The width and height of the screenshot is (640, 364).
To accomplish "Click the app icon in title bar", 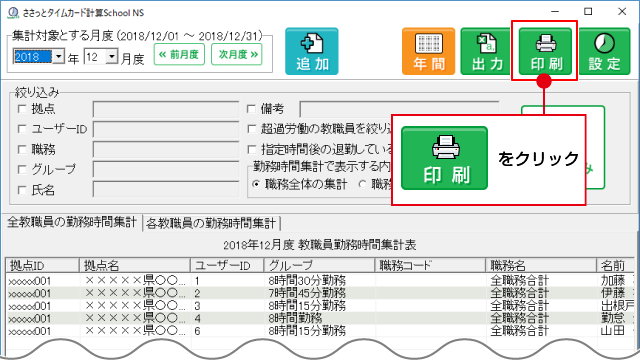I will (13, 13).
